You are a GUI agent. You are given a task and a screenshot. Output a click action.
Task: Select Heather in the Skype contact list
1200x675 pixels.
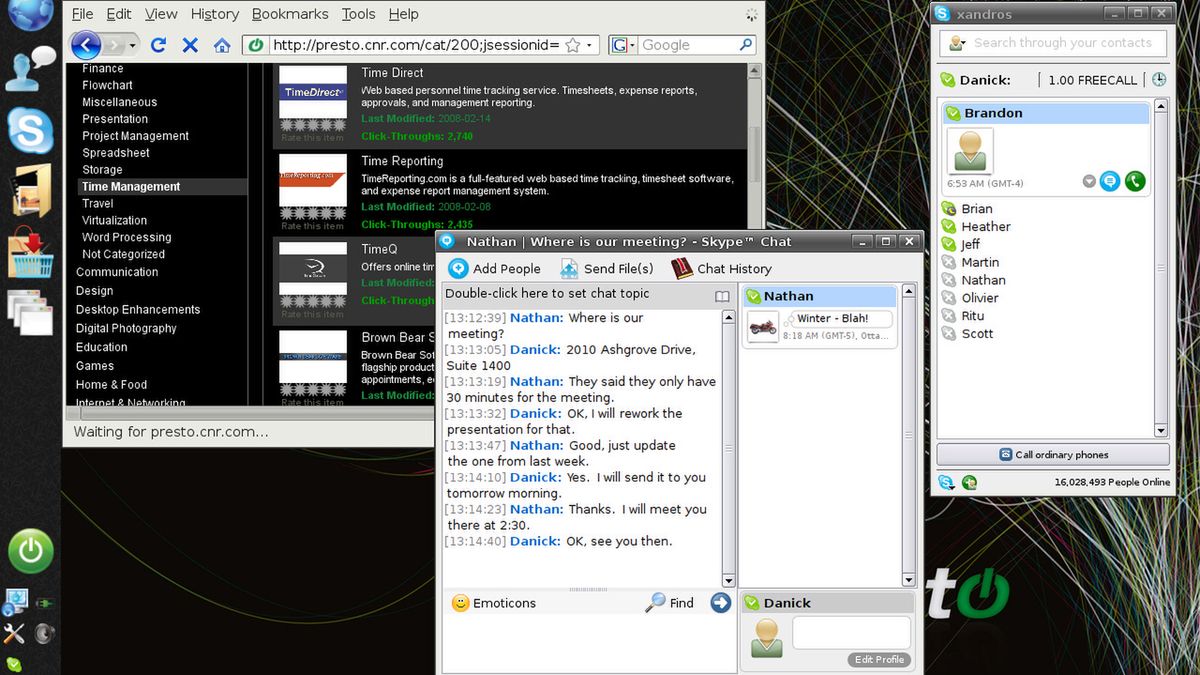(x=986, y=227)
